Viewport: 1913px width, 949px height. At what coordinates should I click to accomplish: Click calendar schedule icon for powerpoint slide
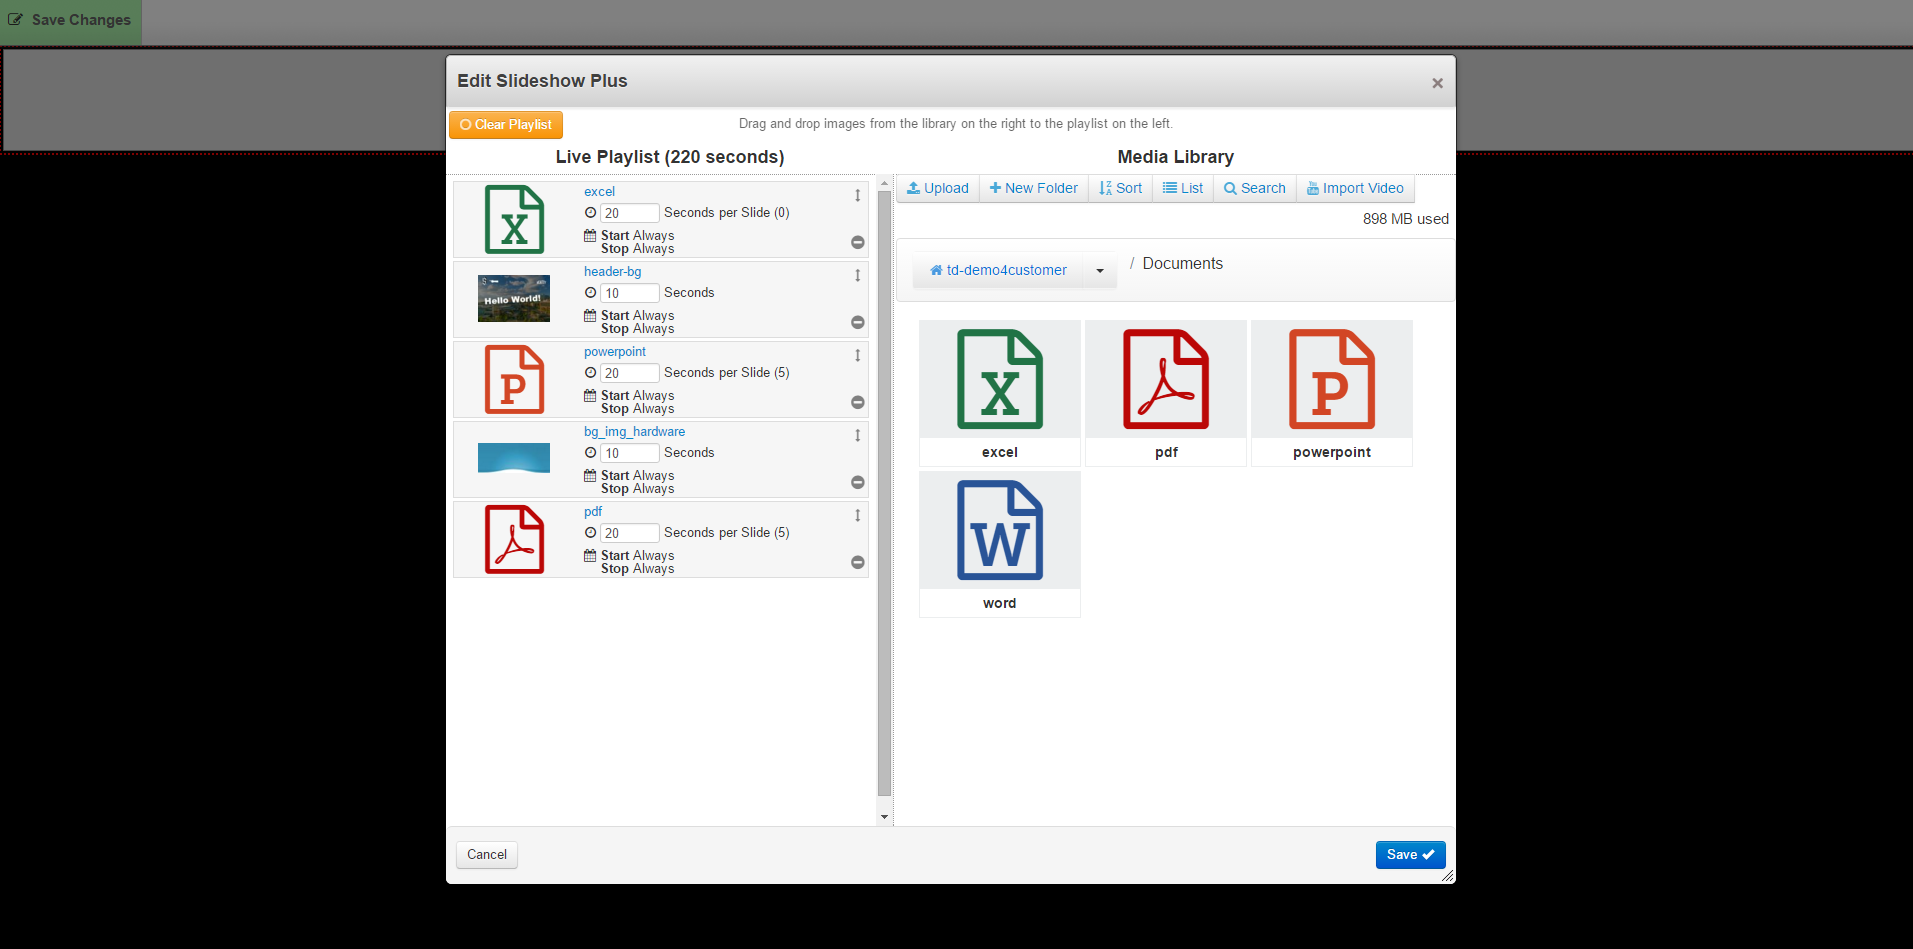pos(590,396)
